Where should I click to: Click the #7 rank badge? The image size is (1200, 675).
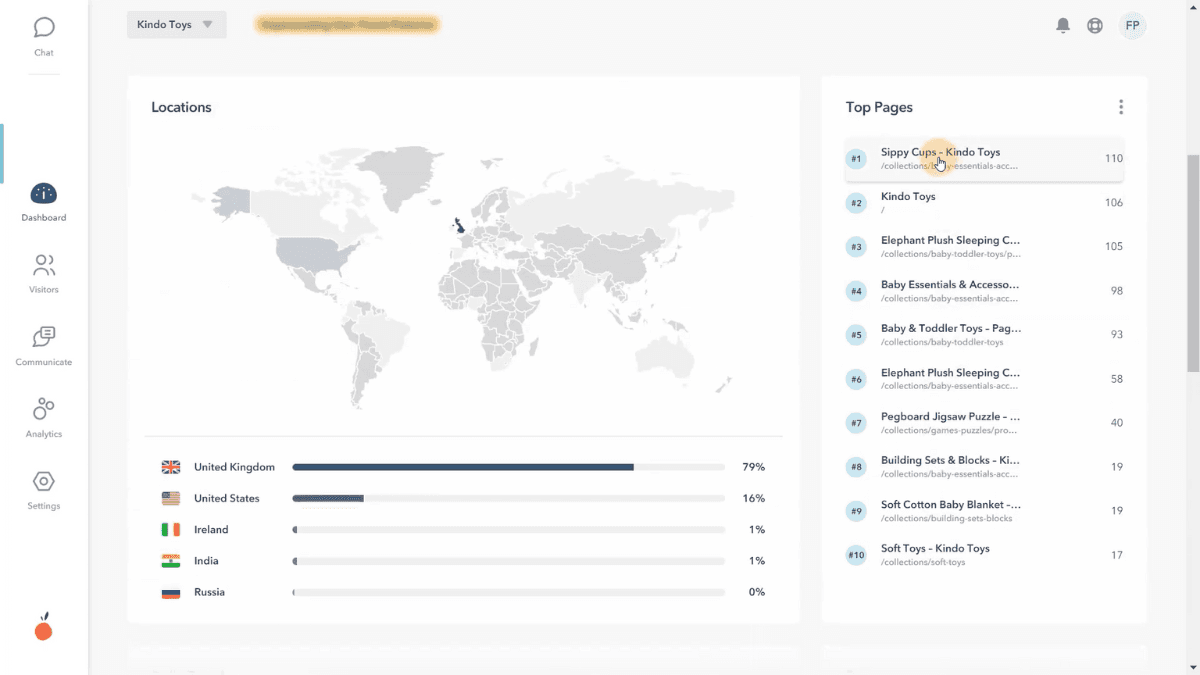[856, 423]
